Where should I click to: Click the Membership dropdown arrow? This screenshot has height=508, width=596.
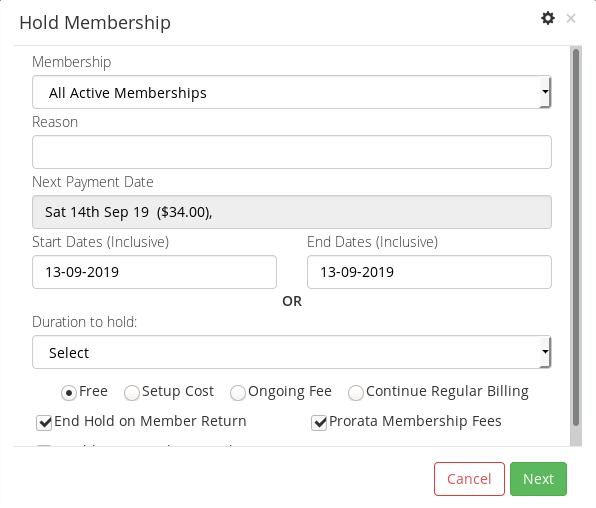(x=545, y=92)
